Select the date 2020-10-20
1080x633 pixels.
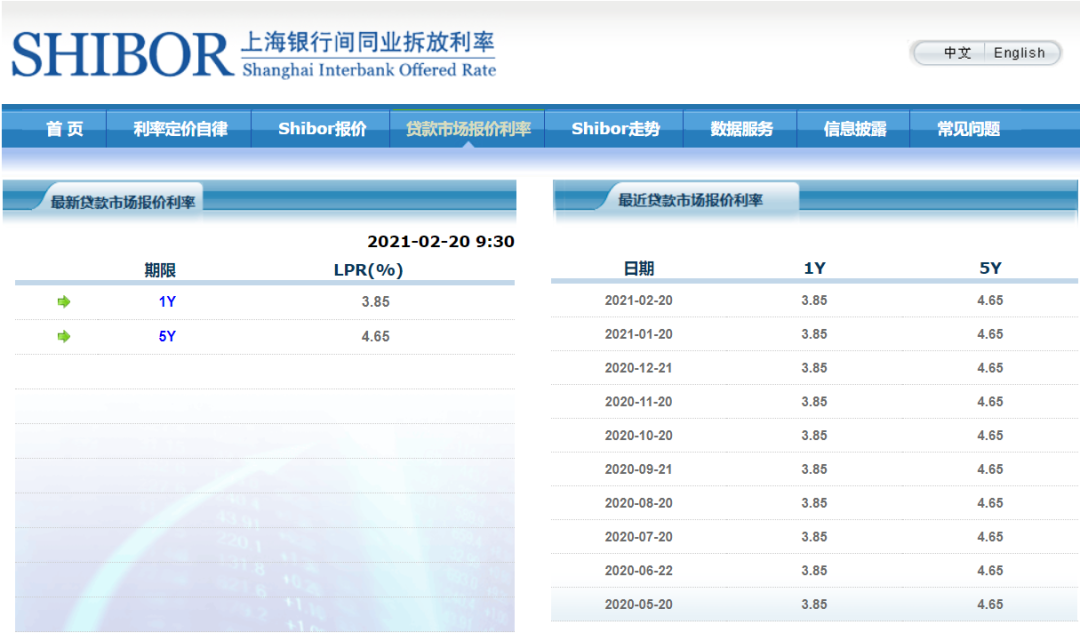(638, 435)
